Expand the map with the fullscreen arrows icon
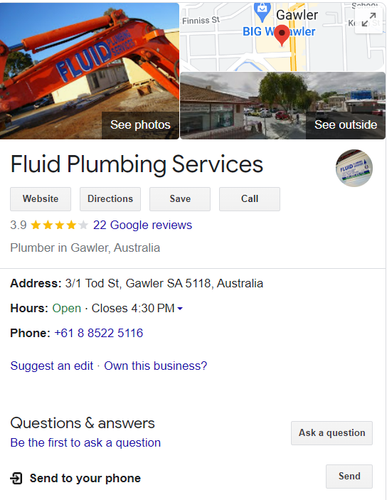387x500 pixels. click(369, 20)
